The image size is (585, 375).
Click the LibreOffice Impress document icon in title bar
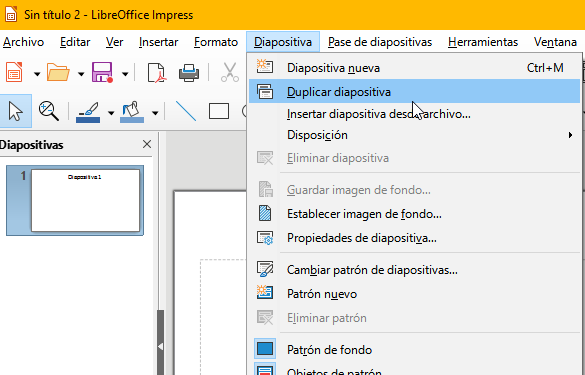(x=11, y=15)
